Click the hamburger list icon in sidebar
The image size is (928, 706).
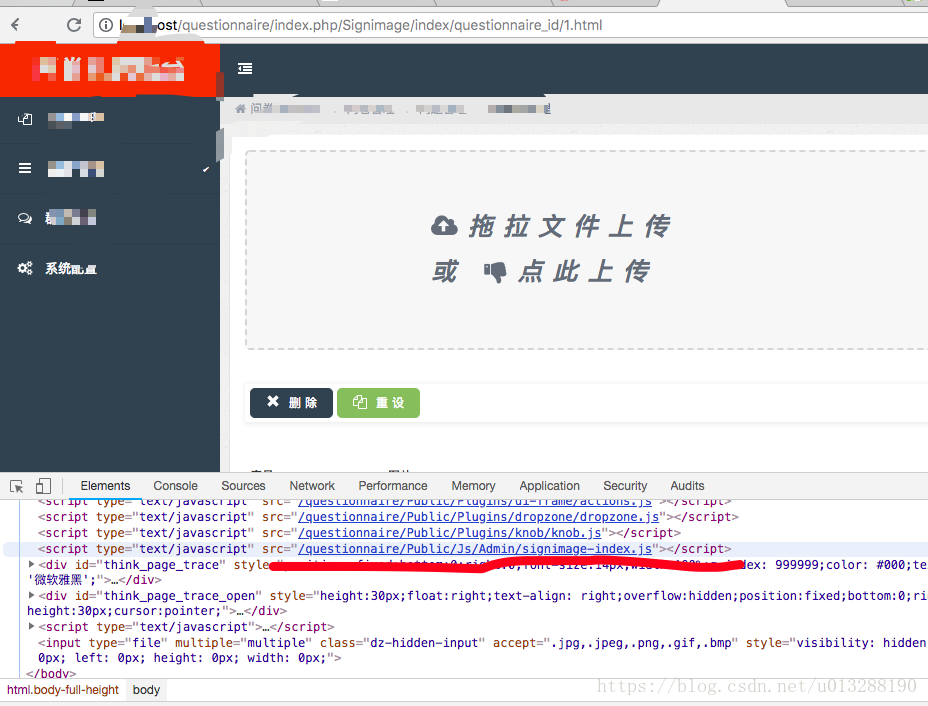[25, 168]
